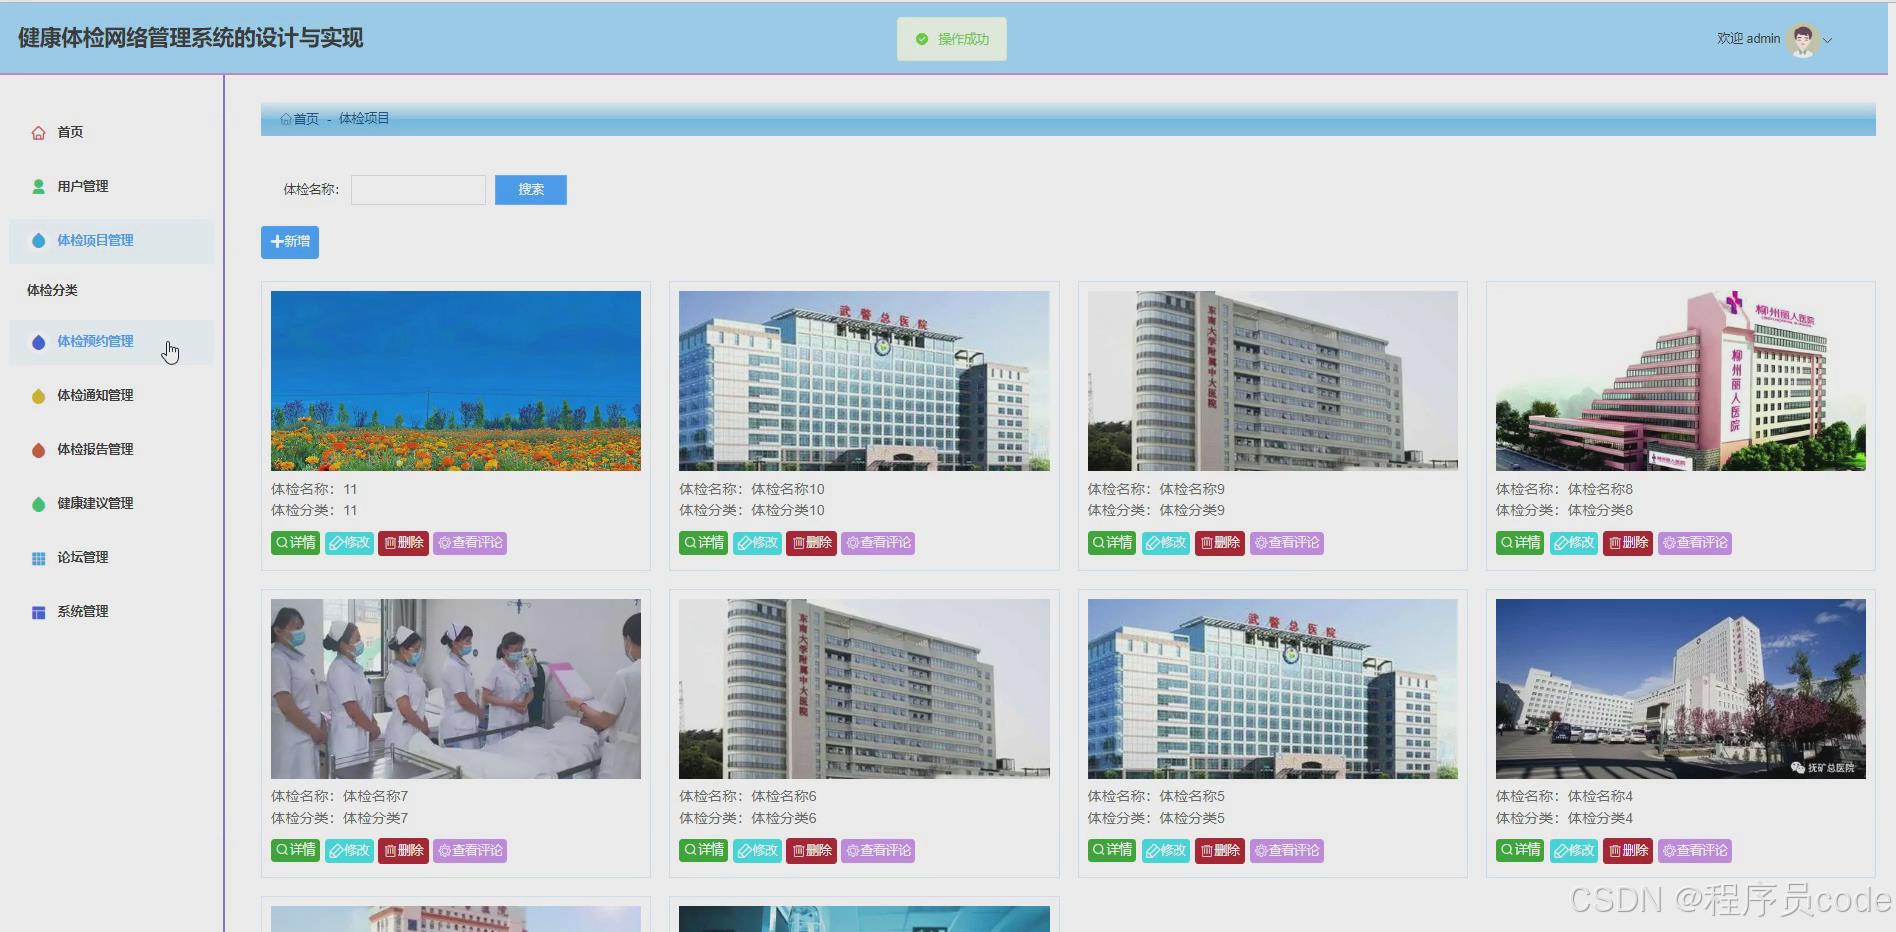Click 详情 for 体检名称6

tap(704, 851)
